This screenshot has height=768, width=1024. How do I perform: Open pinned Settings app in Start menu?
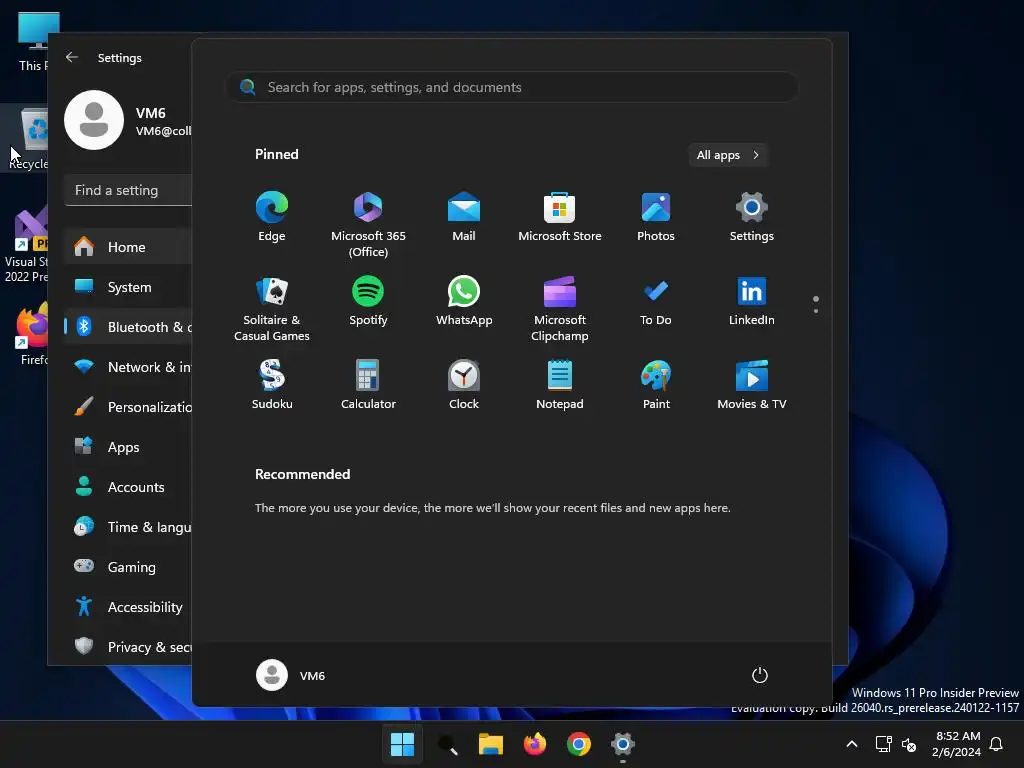point(752,217)
